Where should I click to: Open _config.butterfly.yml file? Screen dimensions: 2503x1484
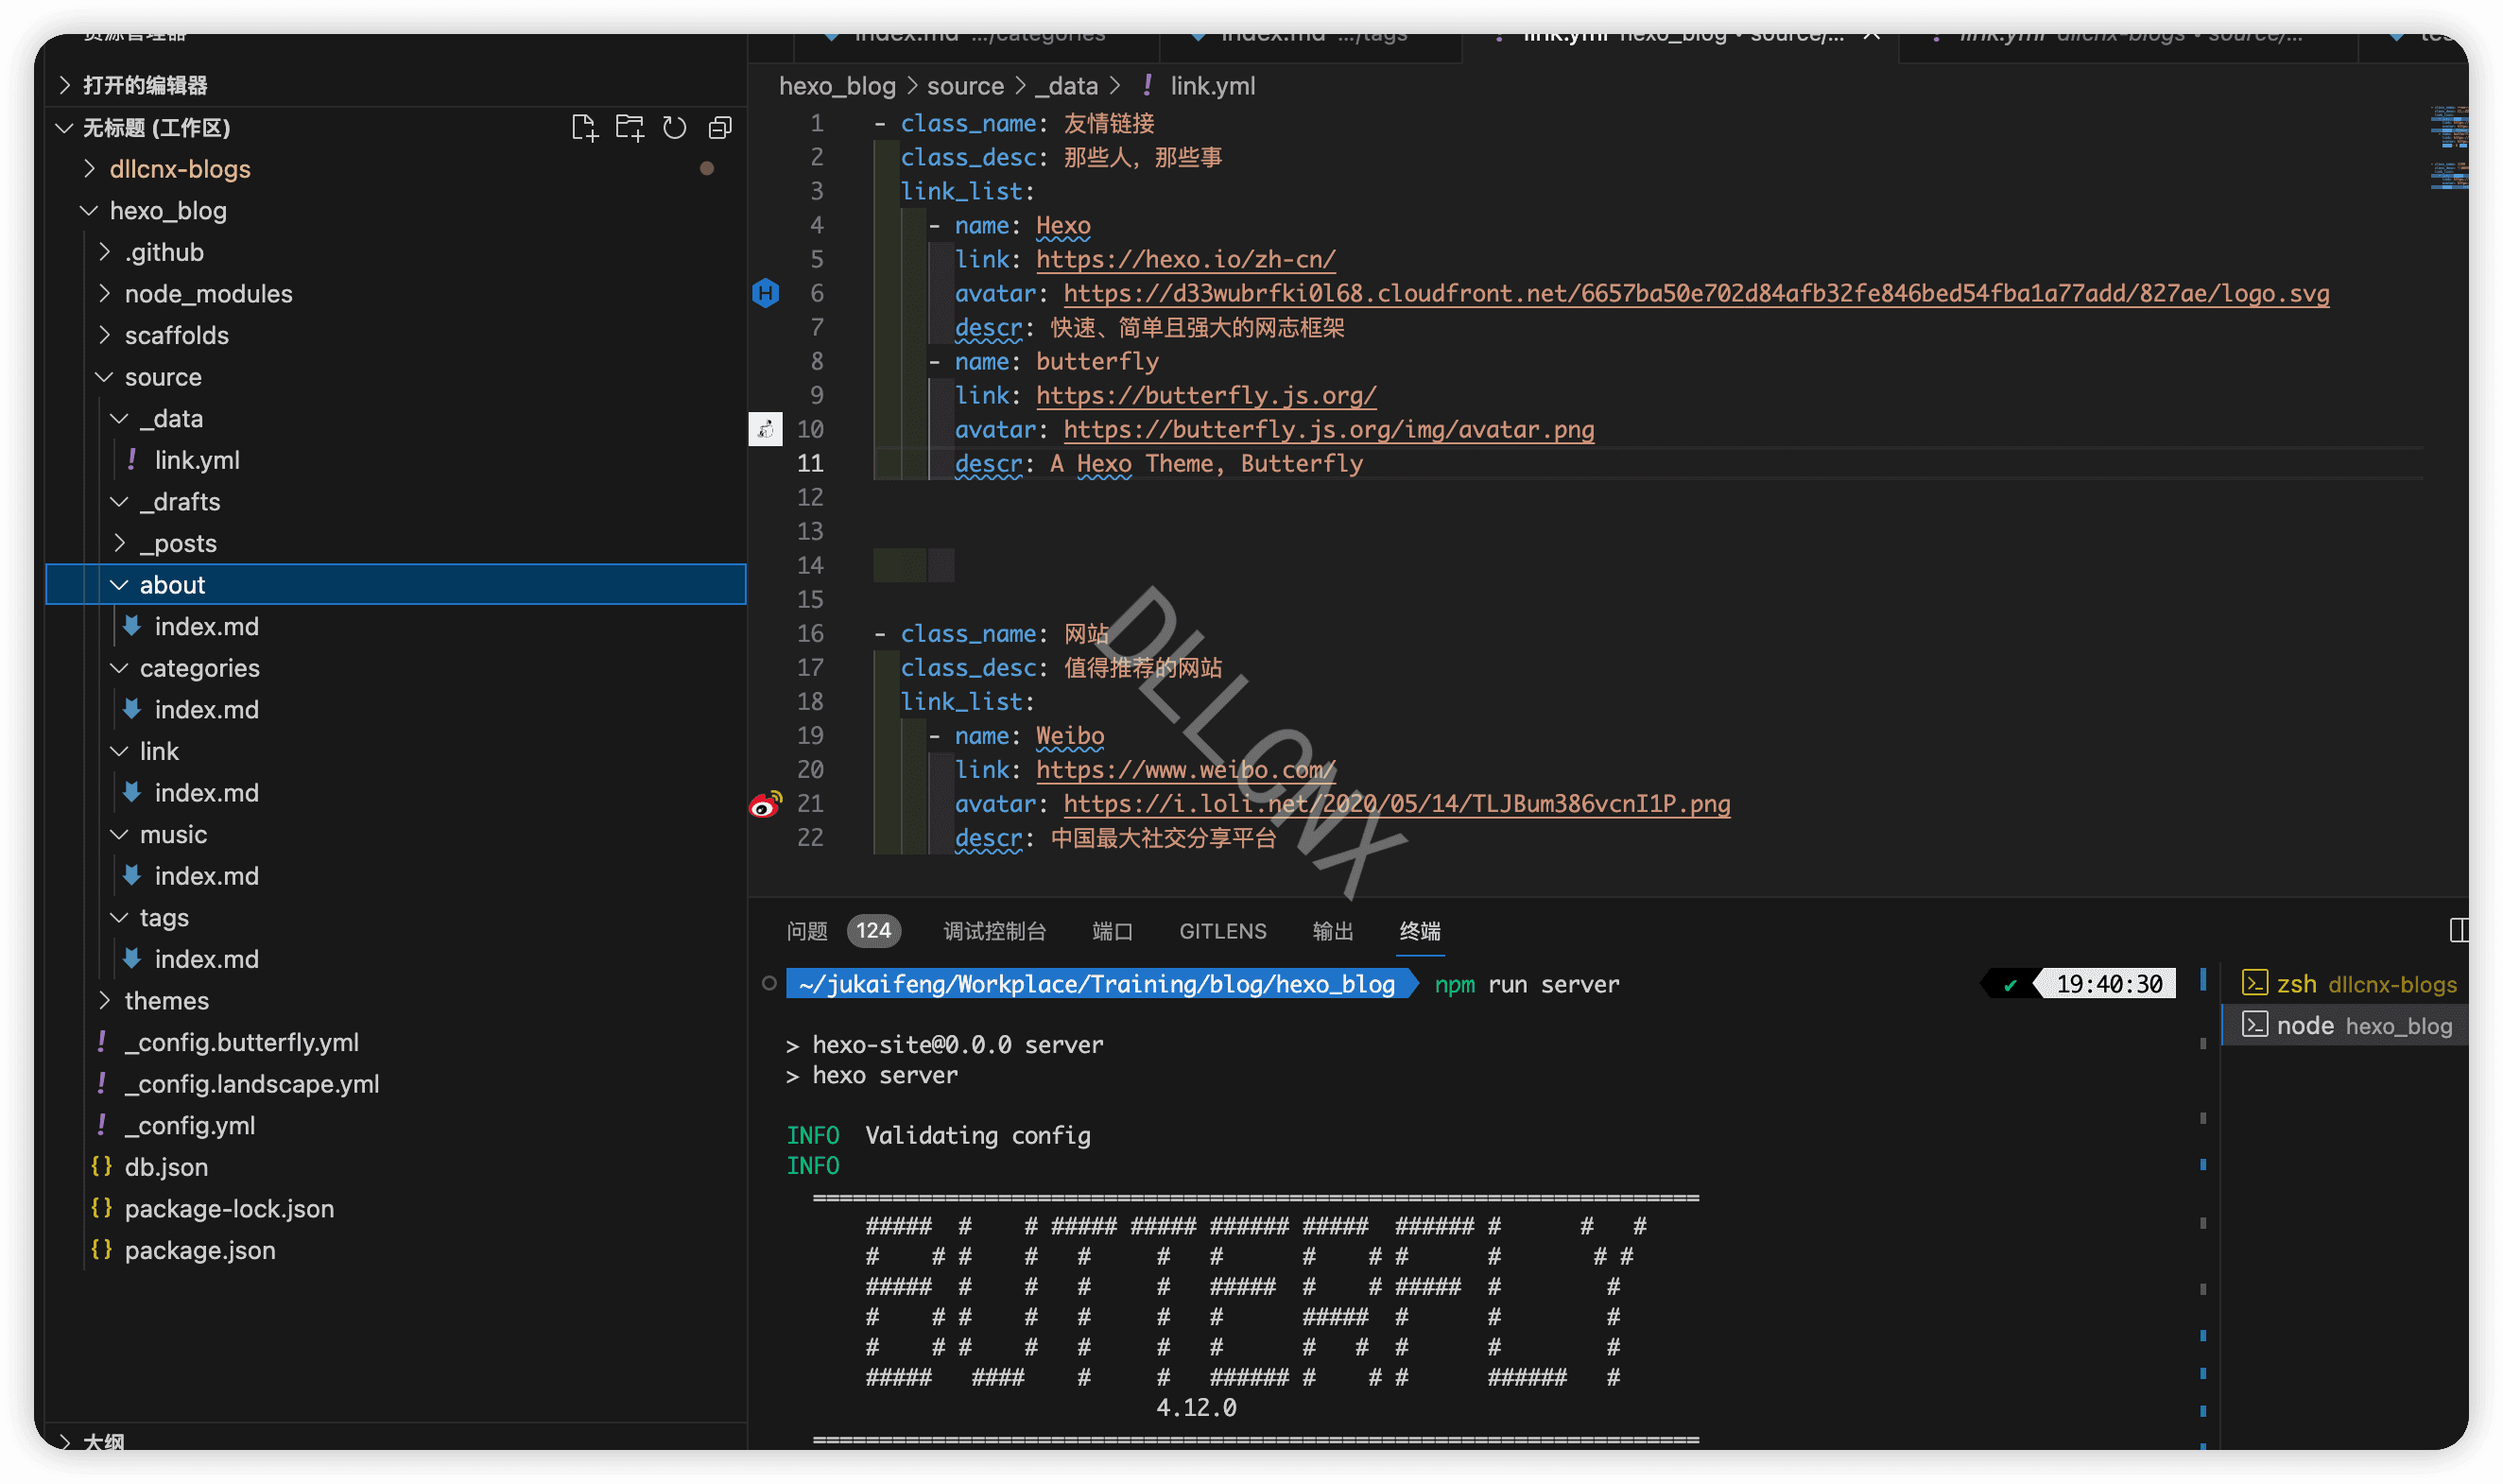[x=241, y=1042]
